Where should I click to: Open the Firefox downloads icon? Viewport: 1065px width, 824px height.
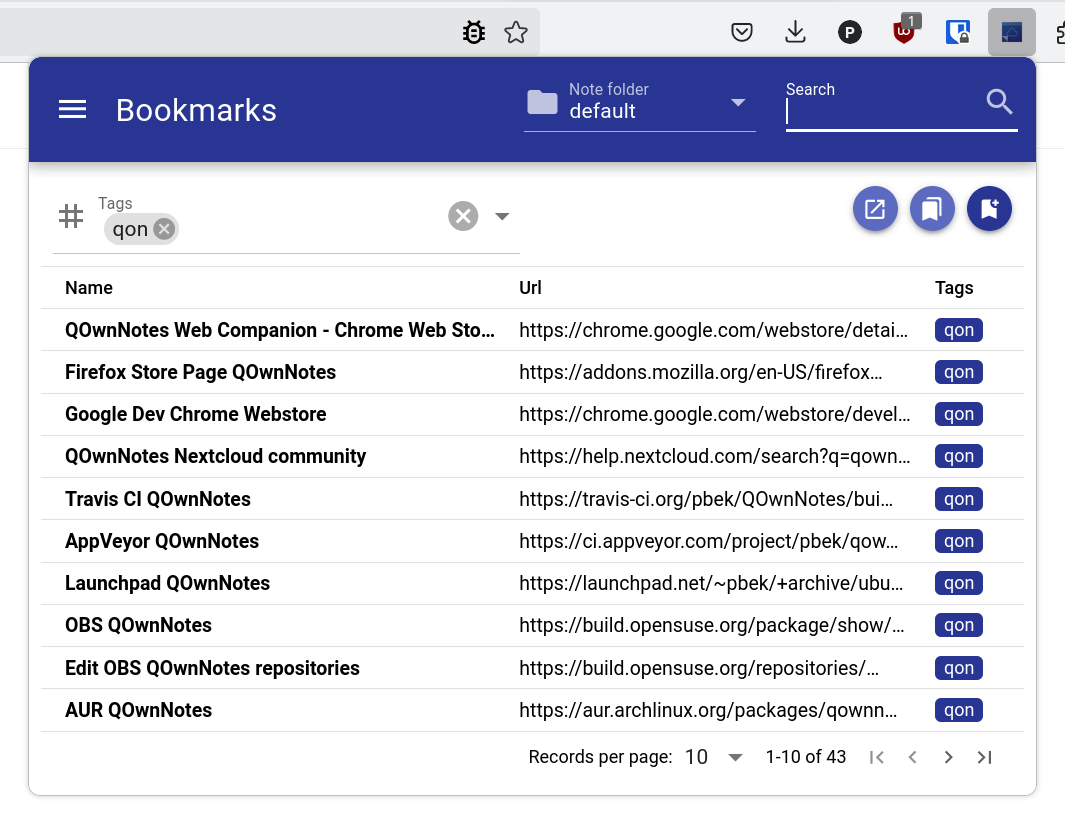pos(795,31)
